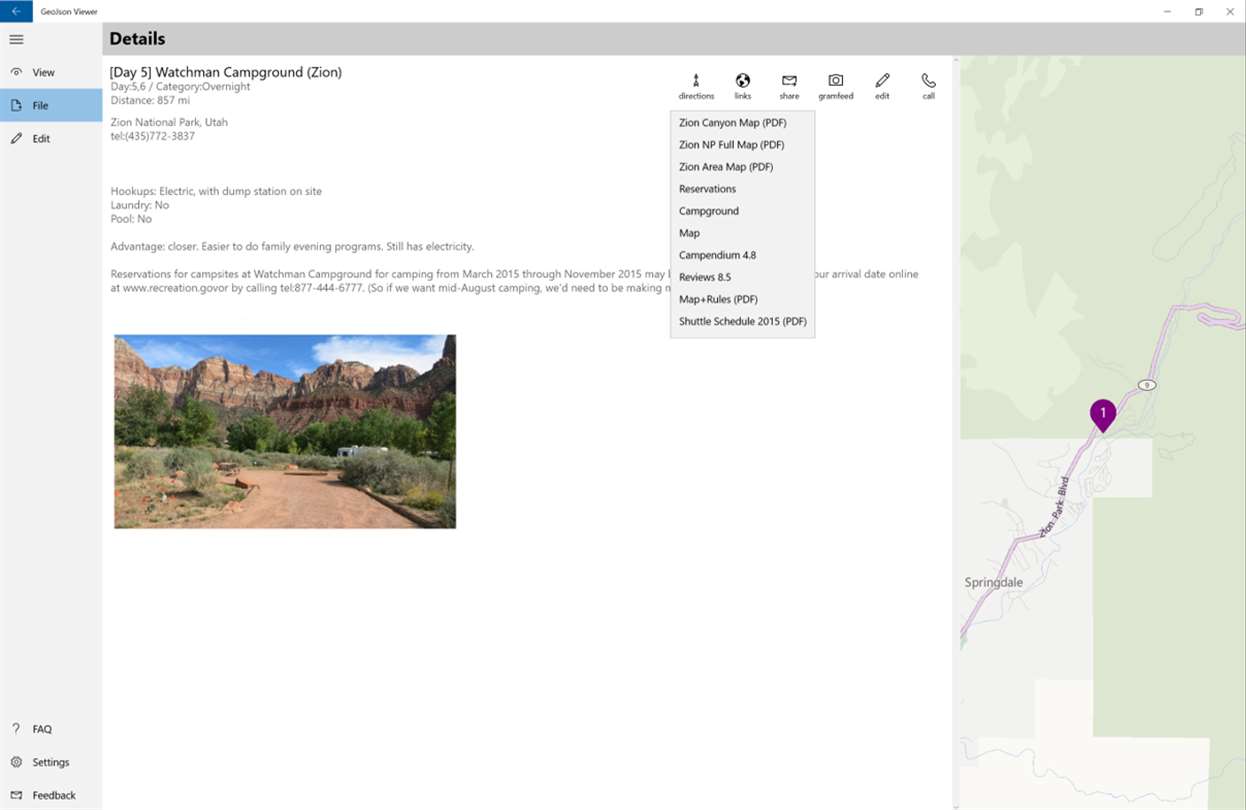Select the Edit sidebar item

pyautogui.click(x=51, y=138)
